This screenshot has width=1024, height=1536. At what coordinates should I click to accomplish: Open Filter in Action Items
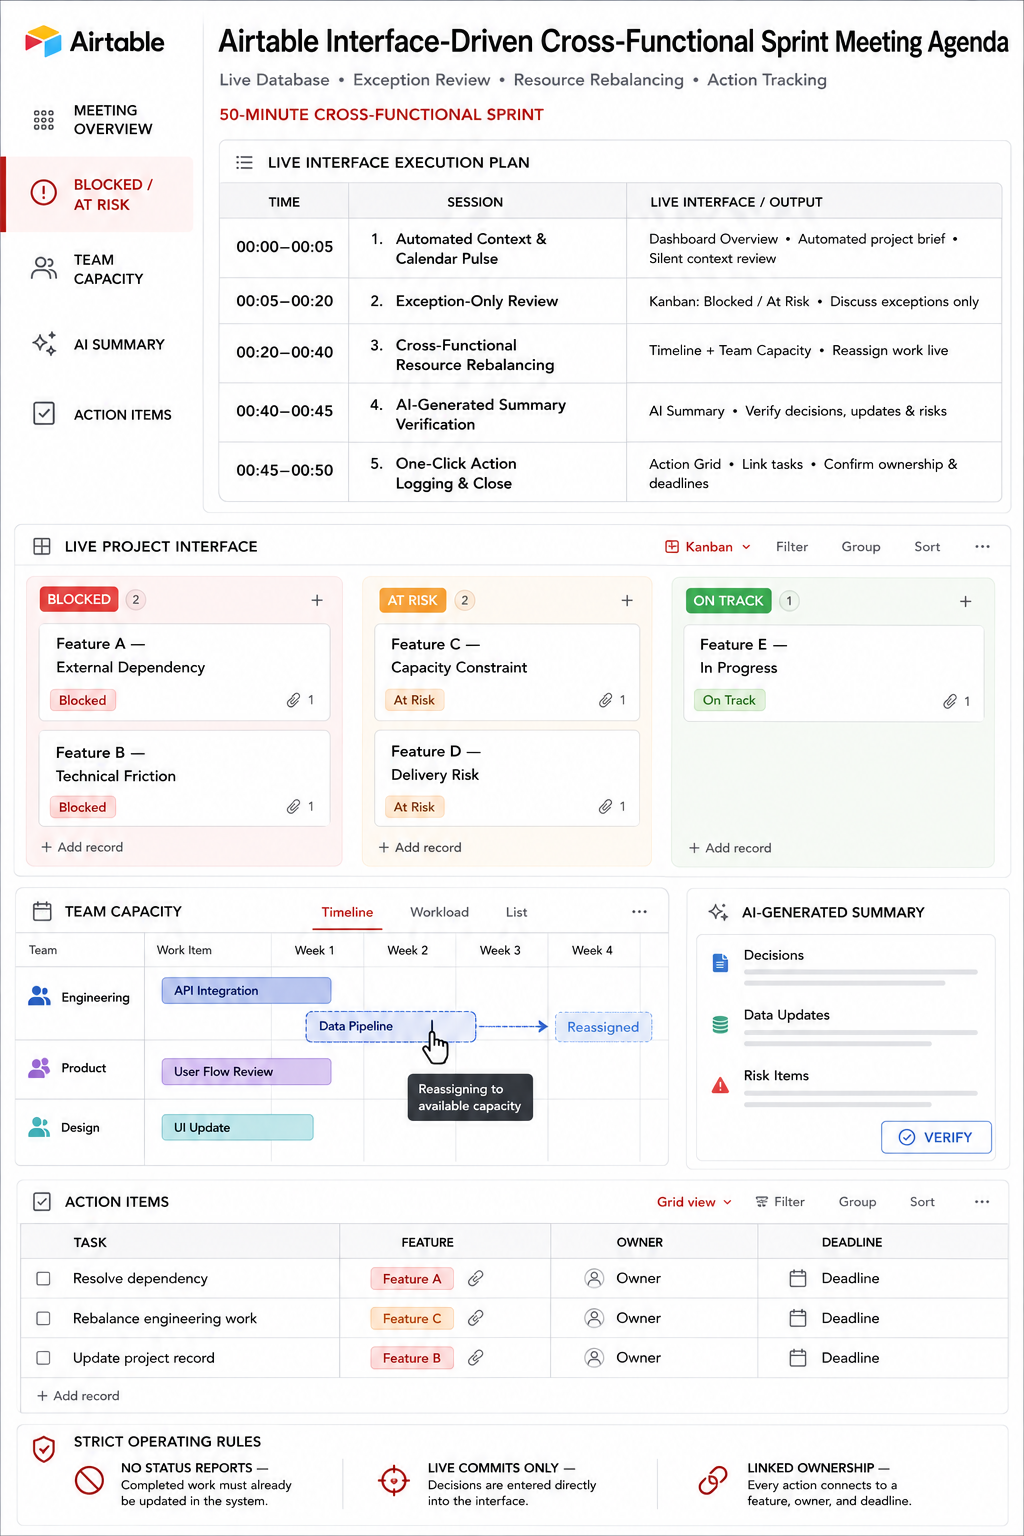click(780, 1201)
